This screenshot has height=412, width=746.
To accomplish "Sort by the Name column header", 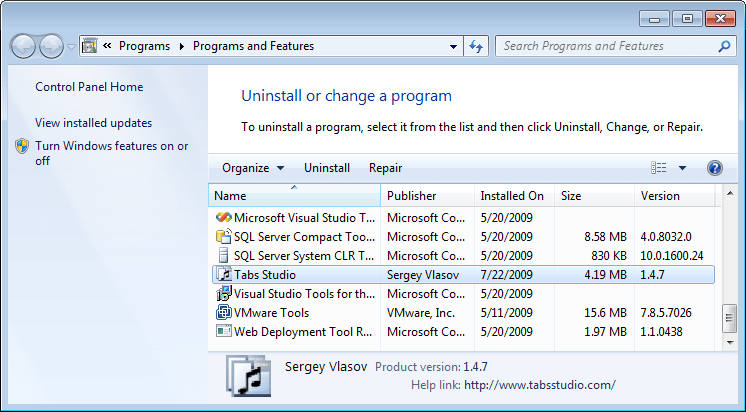I will pyautogui.click(x=294, y=196).
